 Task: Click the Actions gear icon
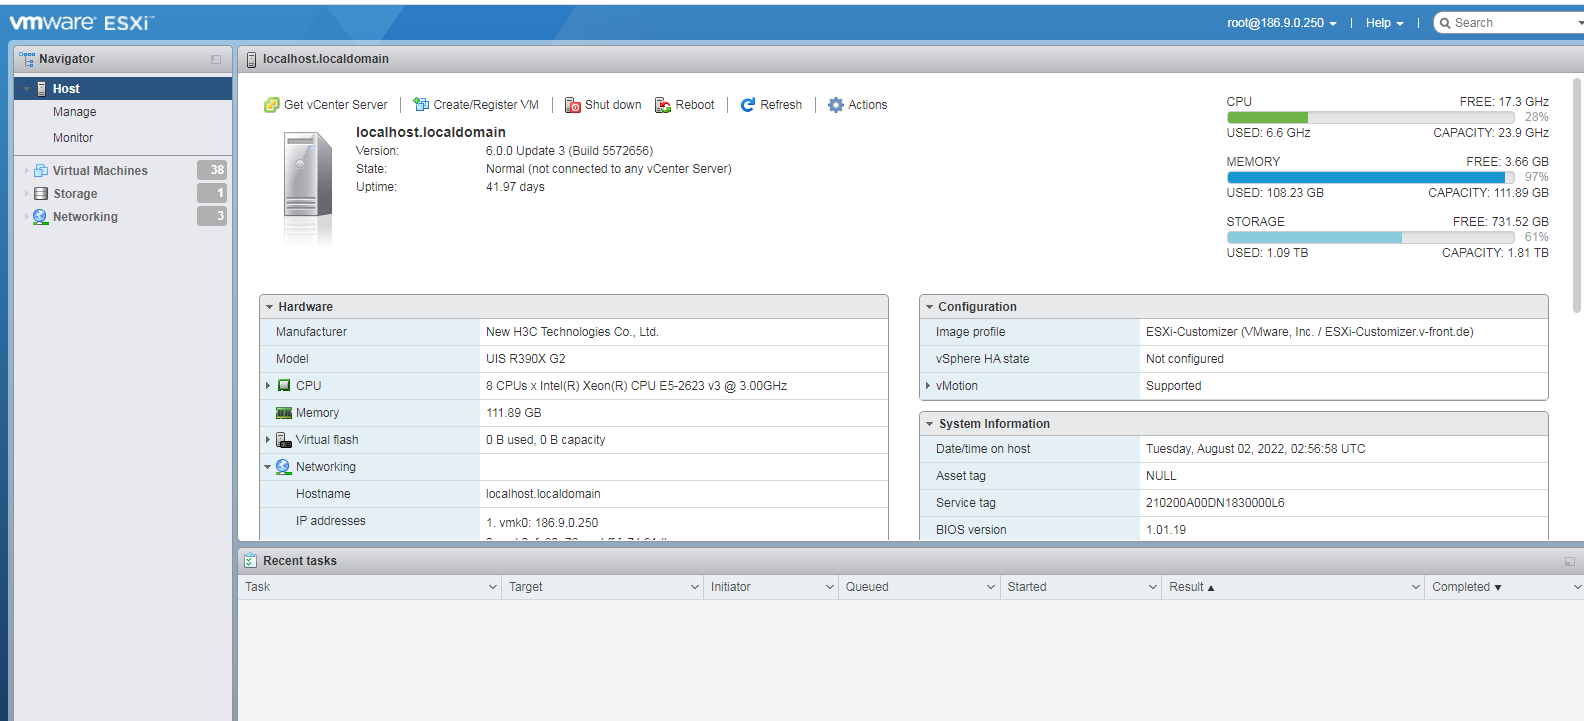coord(836,105)
